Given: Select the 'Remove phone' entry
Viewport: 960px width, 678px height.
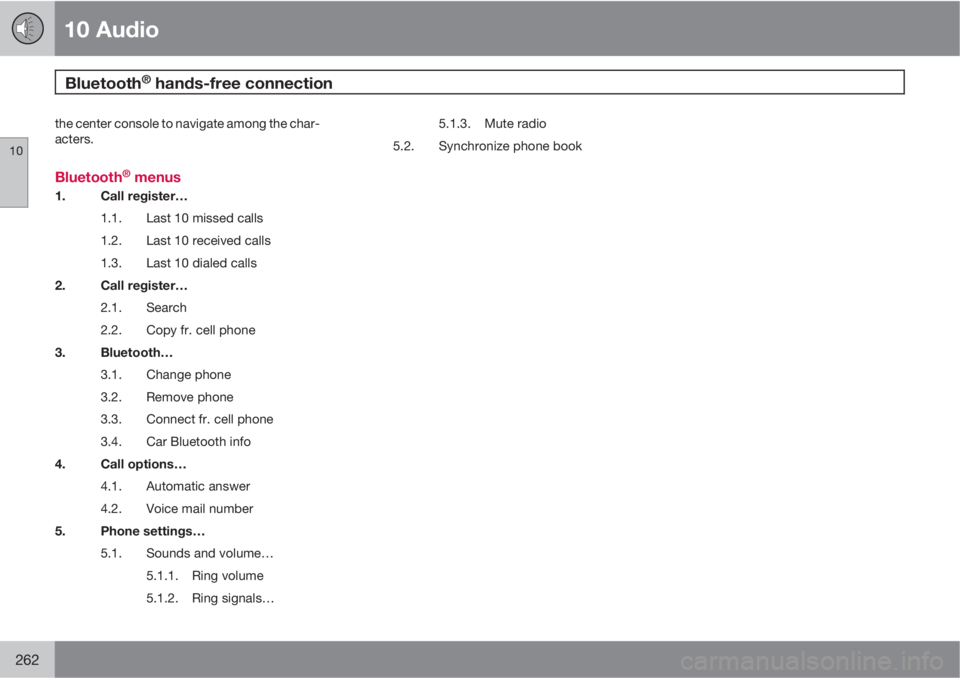Looking at the screenshot, I should 190,397.
